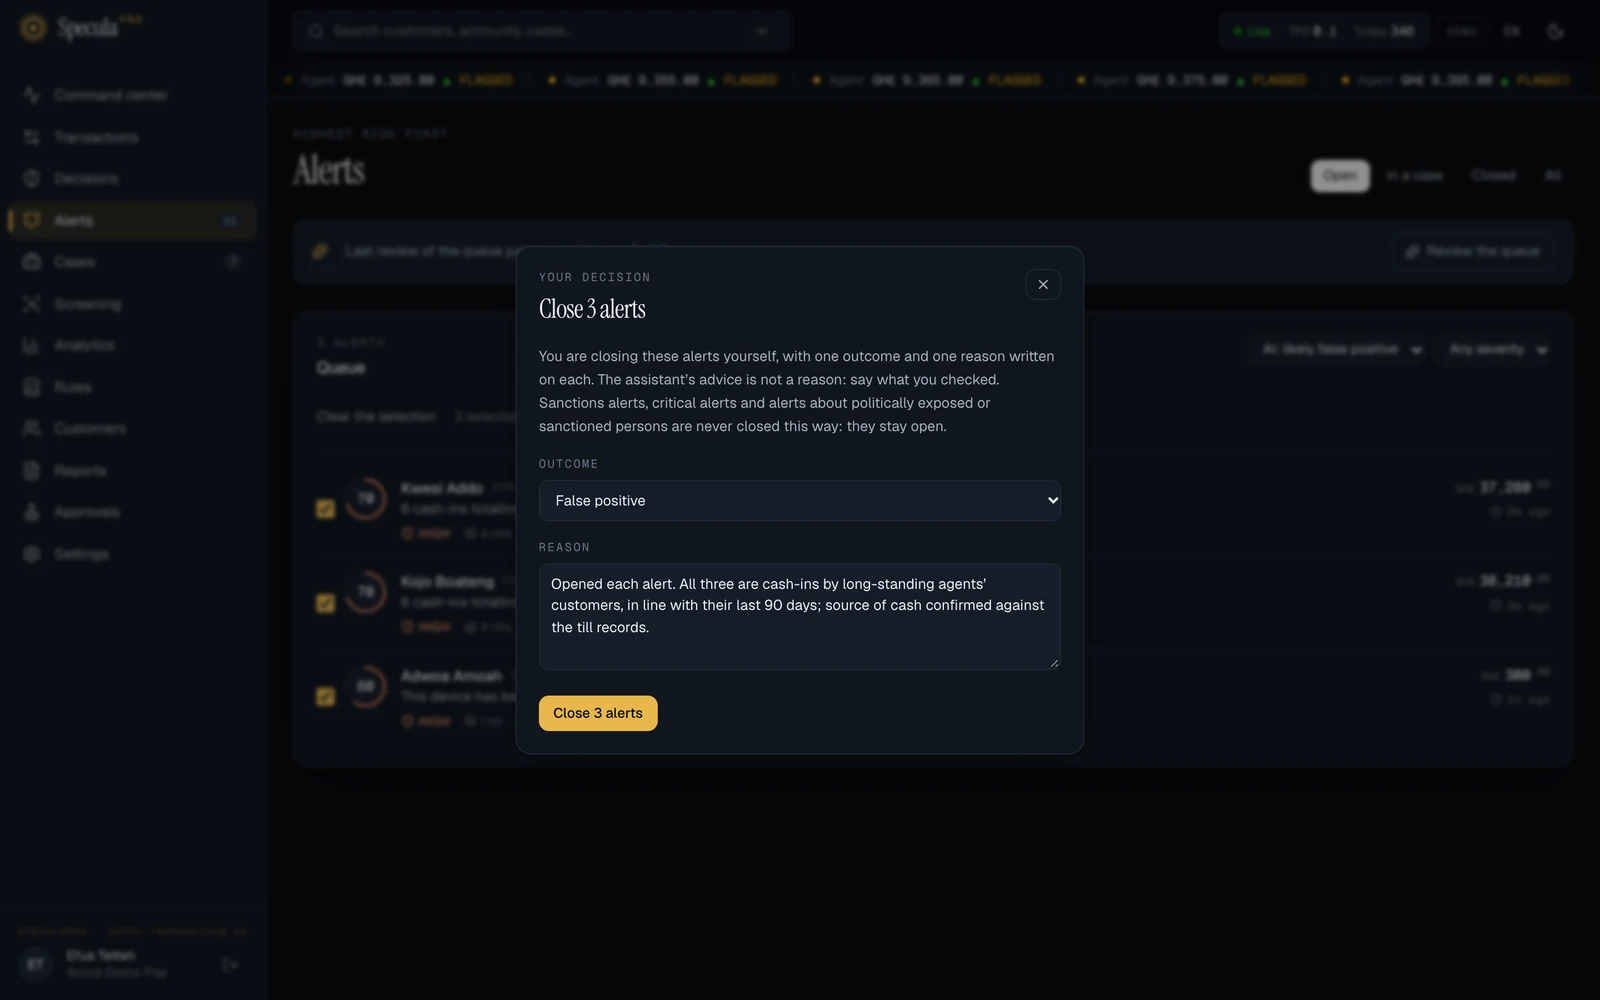Screen dimensions: 1600x1000
Task: Click the Review the queue button
Action: pos(1473,251)
